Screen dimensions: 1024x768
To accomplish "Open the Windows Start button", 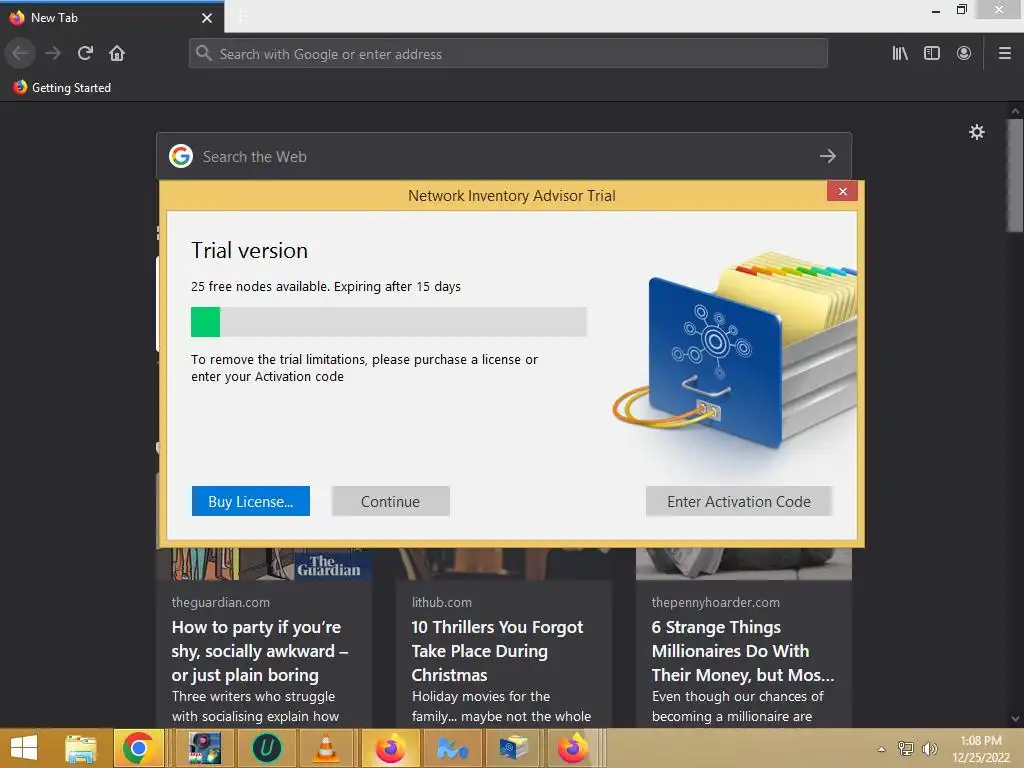I will [x=24, y=748].
